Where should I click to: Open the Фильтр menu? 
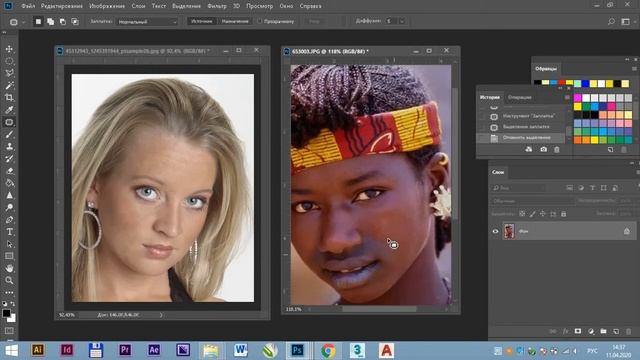coord(217,6)
